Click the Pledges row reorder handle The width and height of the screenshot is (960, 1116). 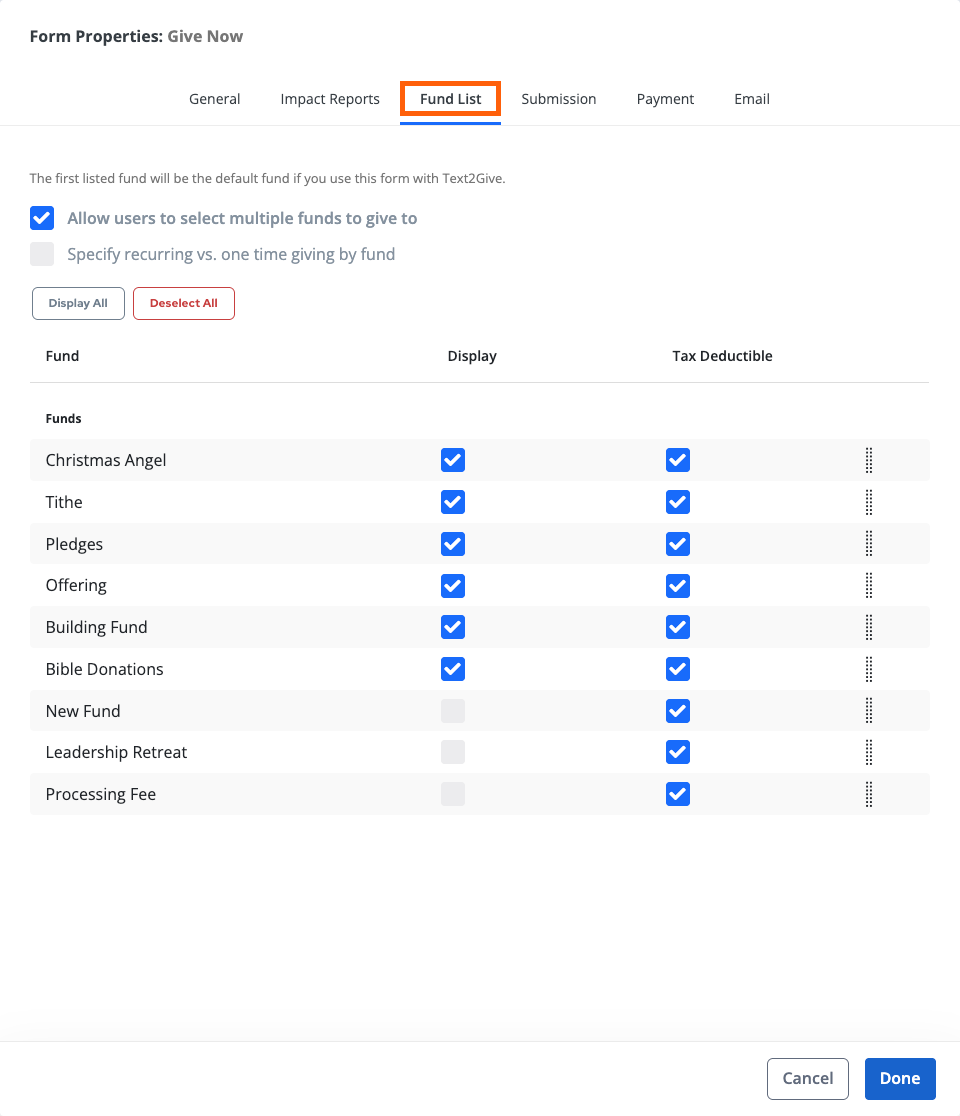tap(868, 544)
